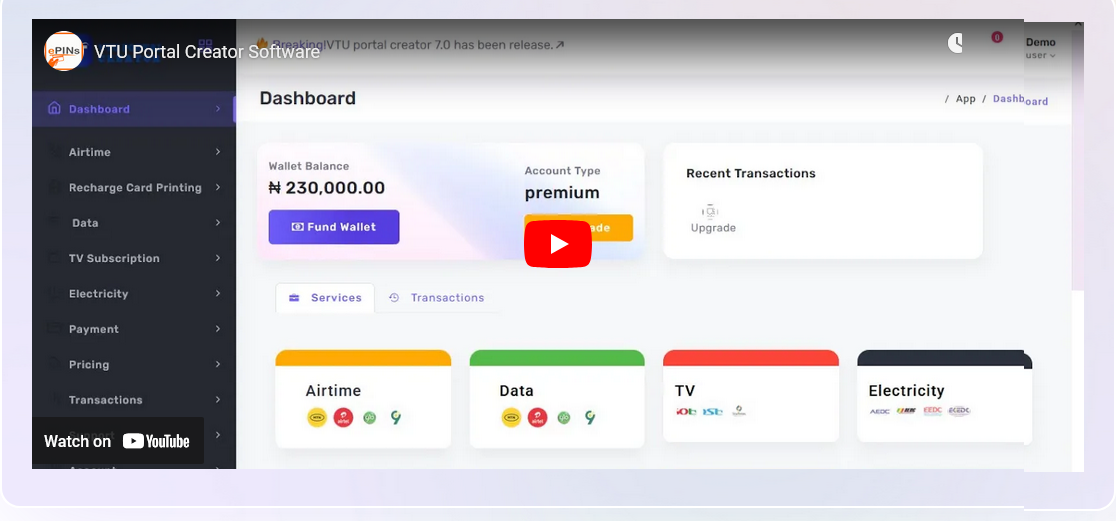Open the Airtime service card title
Viewport: 1116px width, 521px height.
[x=333, y=391]
